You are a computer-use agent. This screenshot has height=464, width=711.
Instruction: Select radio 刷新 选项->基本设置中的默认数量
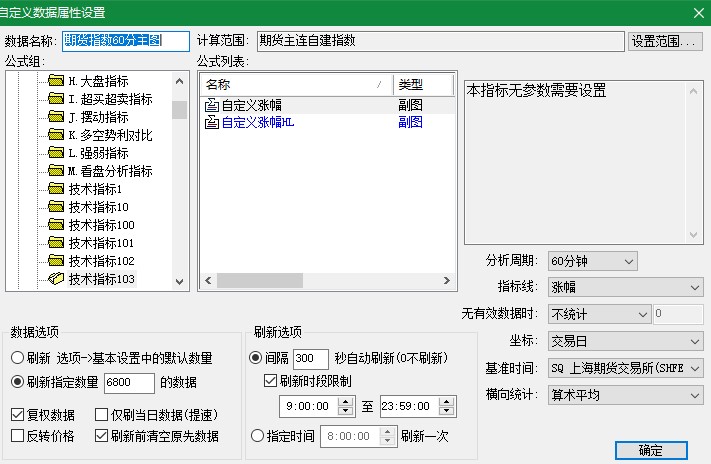tap(17, 358)
